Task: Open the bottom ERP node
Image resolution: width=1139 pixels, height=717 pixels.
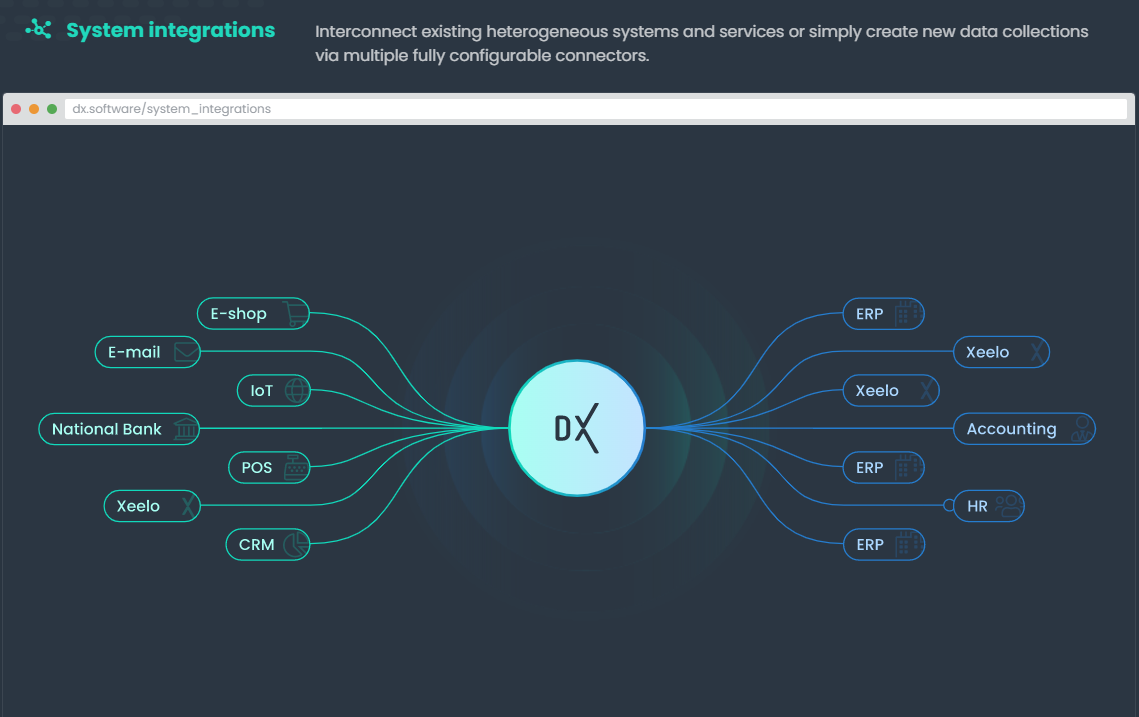Action: coord(884,544)
